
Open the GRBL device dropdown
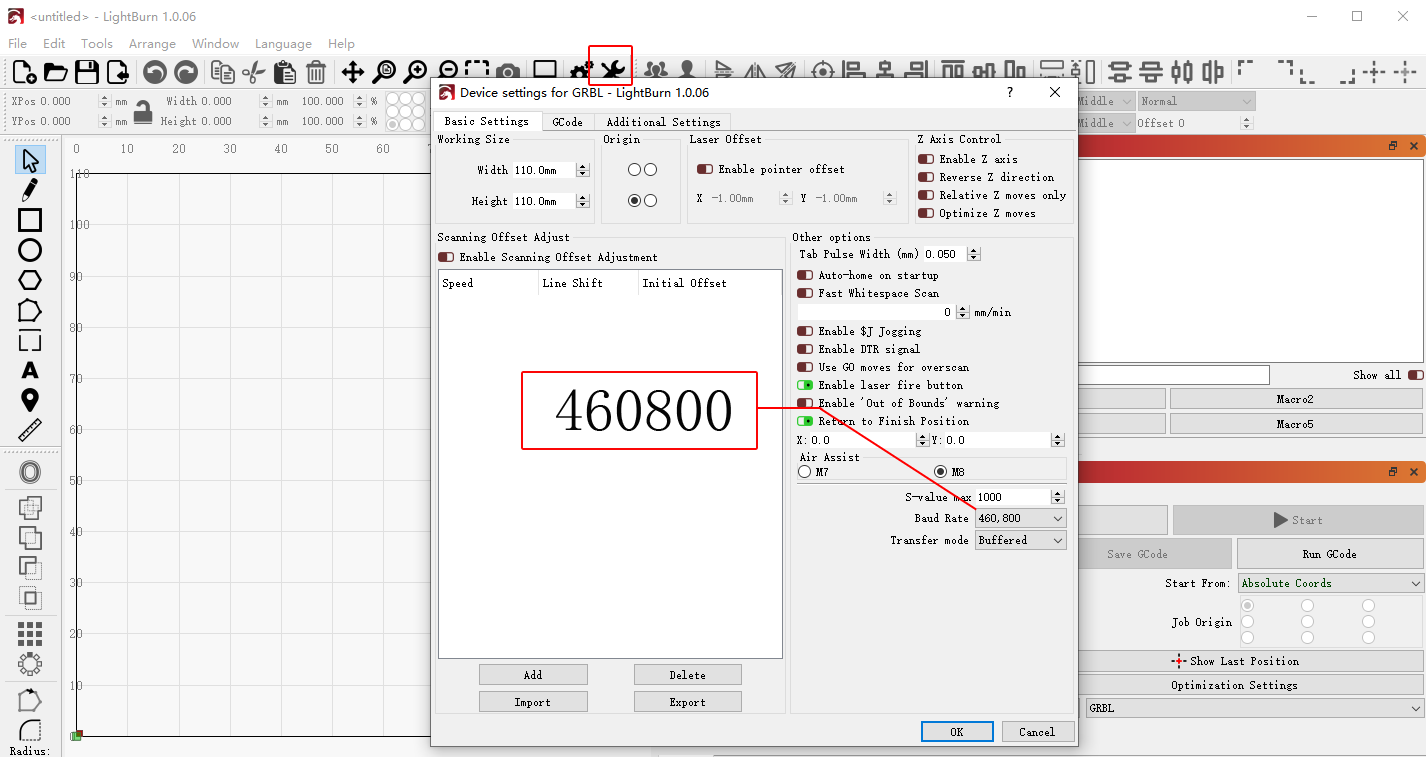click(x=1255, y=708)
